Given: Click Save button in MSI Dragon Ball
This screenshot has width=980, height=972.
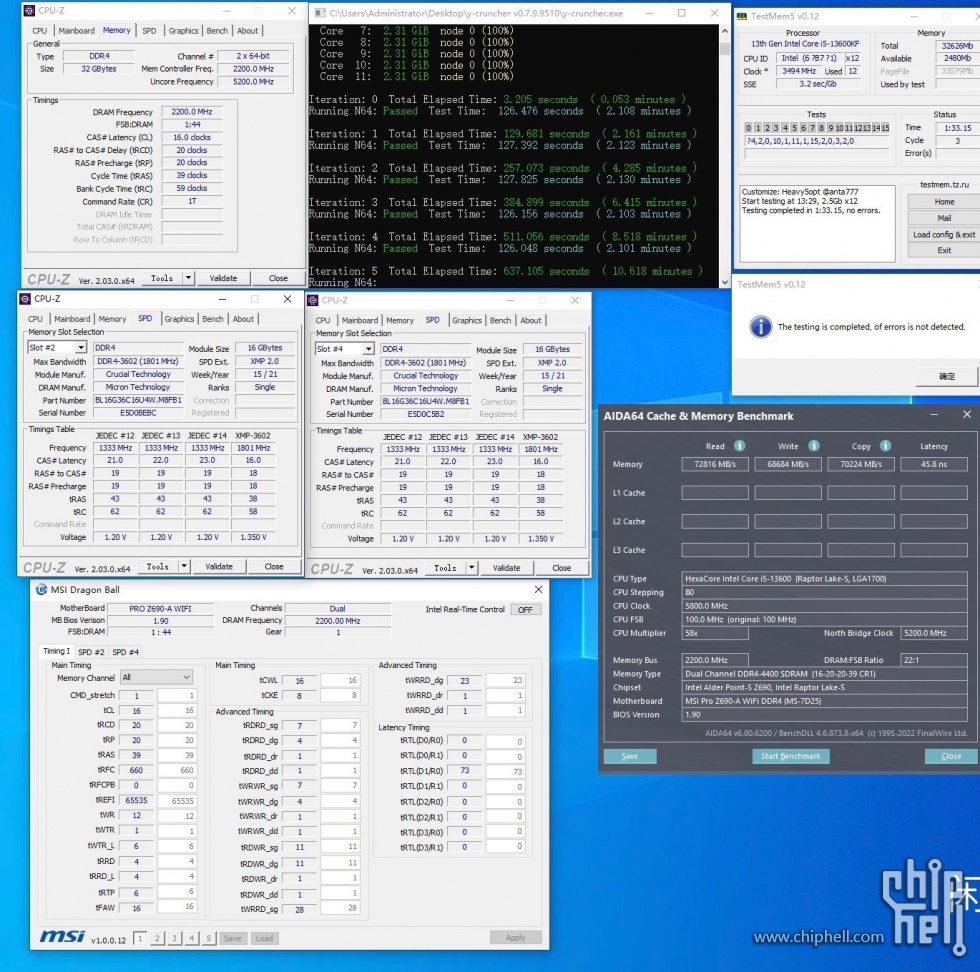Looking at the screenshot, I should pyautogui.click(x=232, y=938).
